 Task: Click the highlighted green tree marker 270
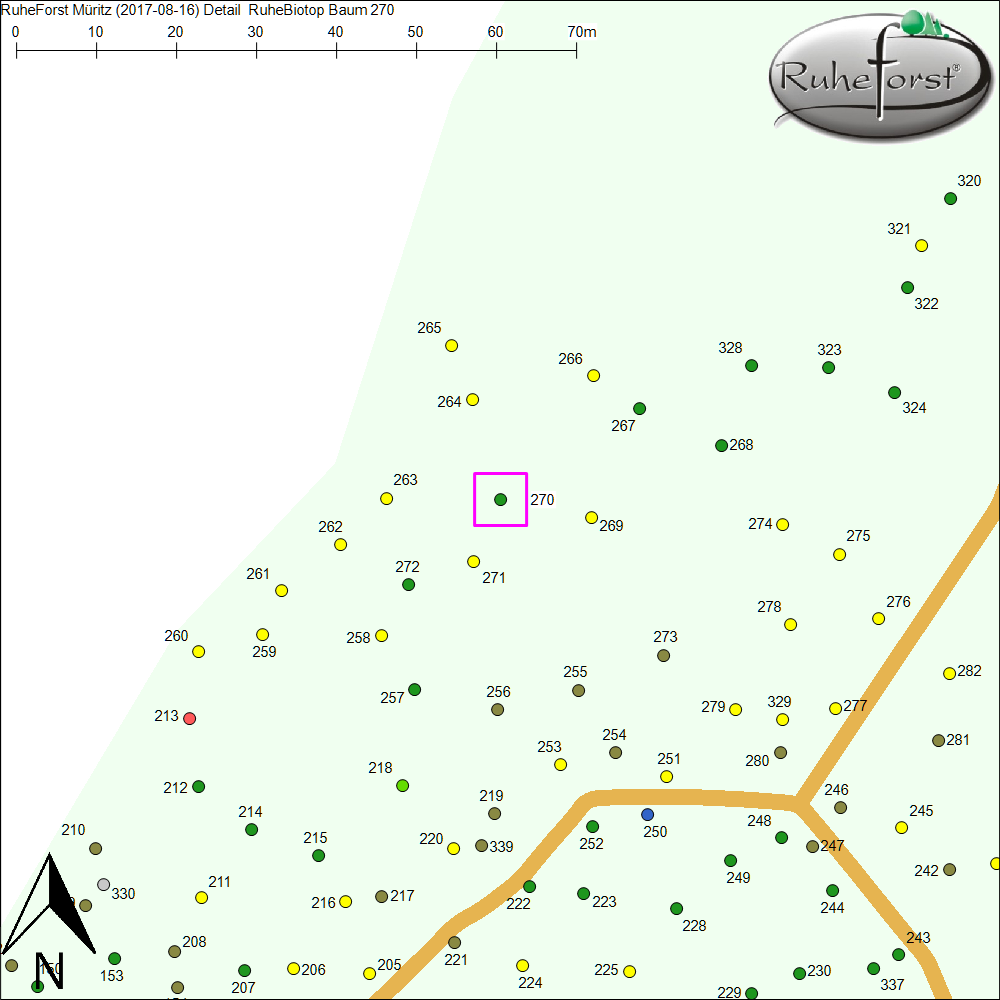(x=500, y=499)
